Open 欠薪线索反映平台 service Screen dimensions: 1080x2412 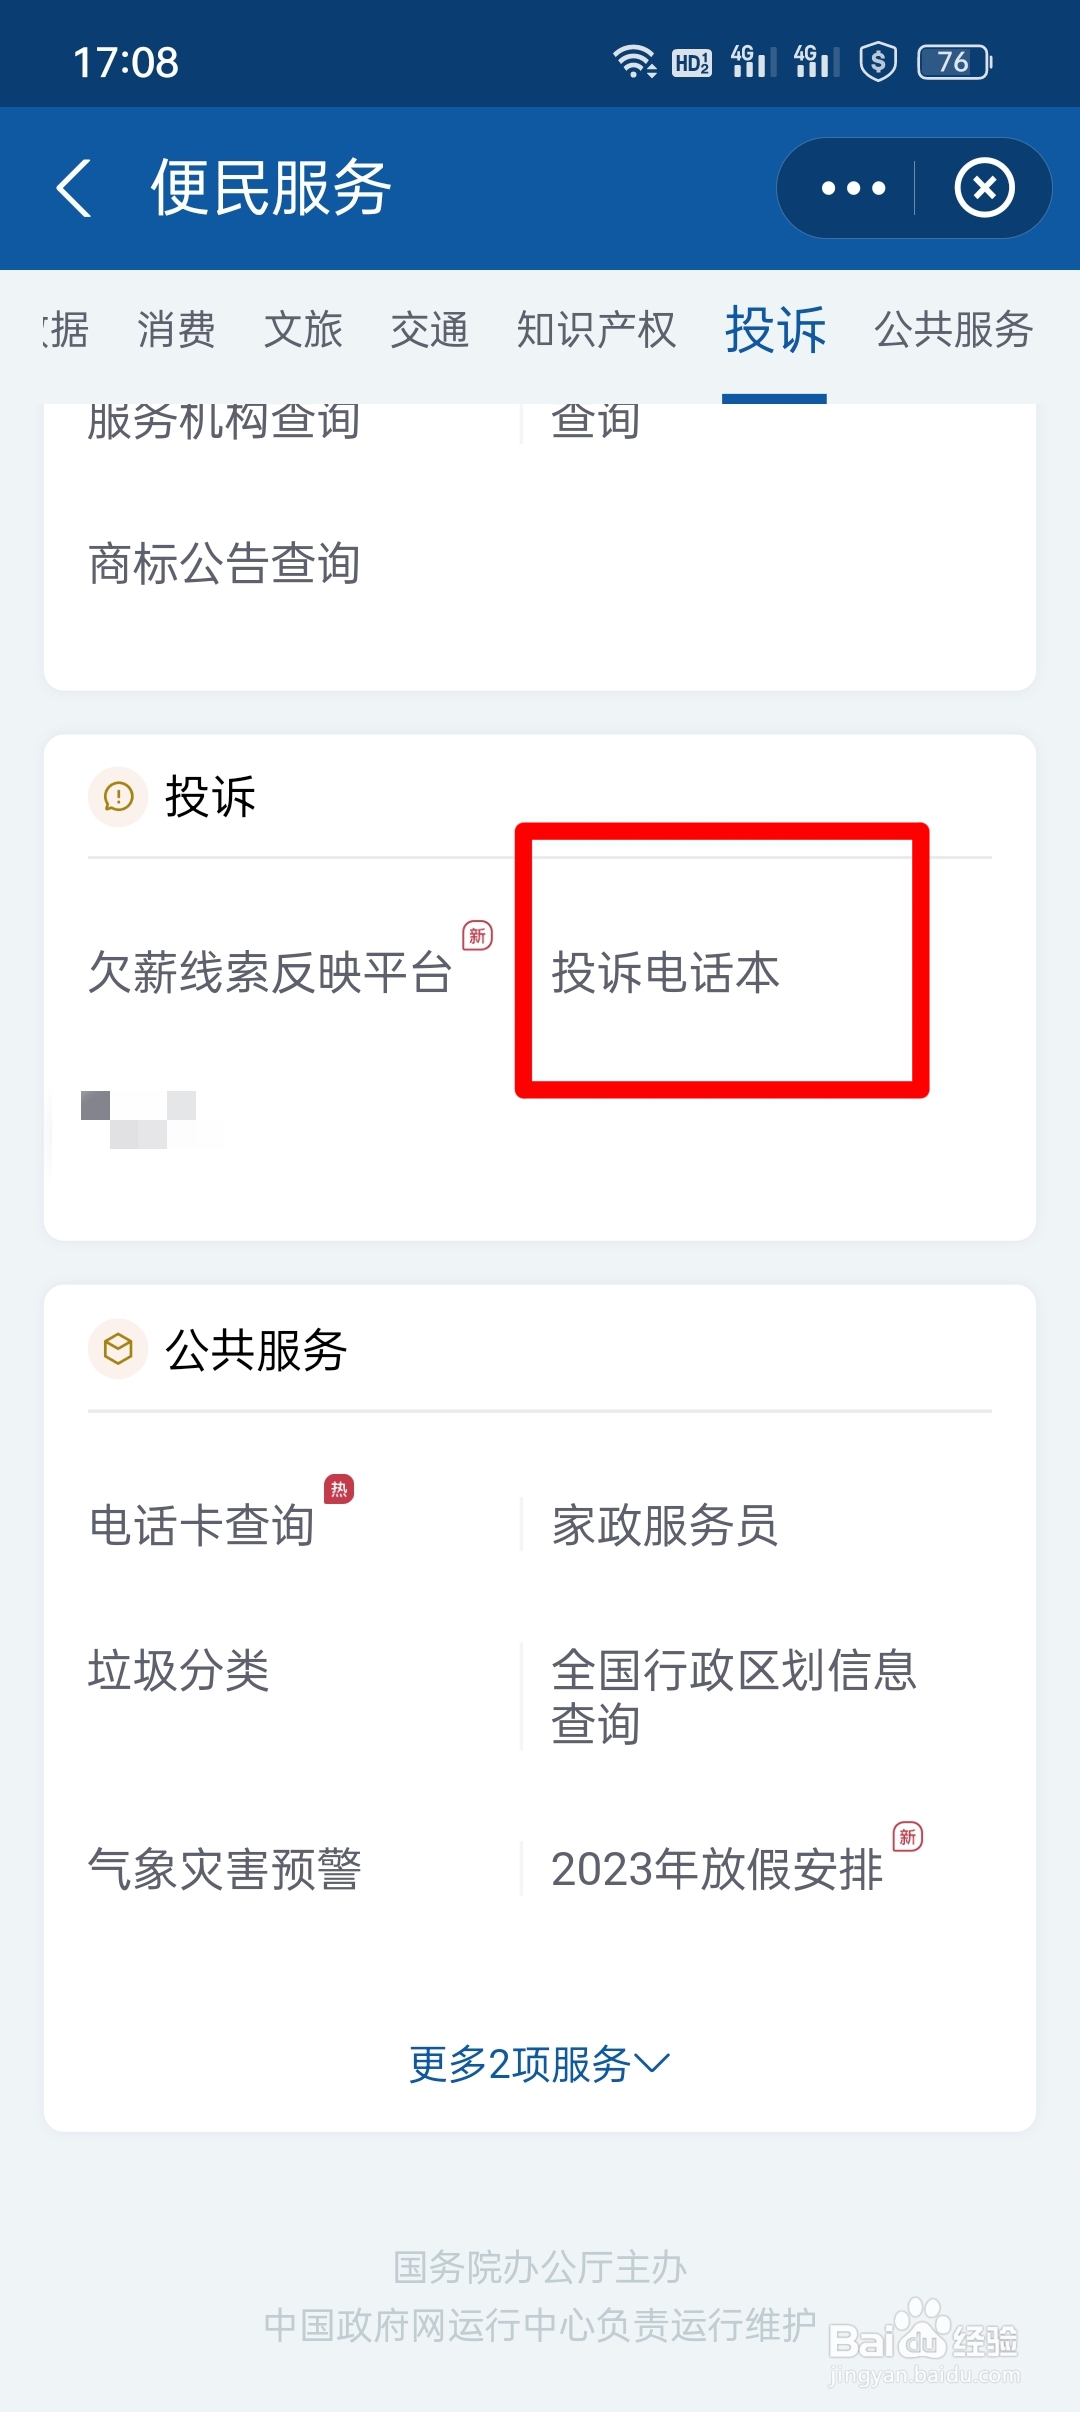[x=270, y=973]
